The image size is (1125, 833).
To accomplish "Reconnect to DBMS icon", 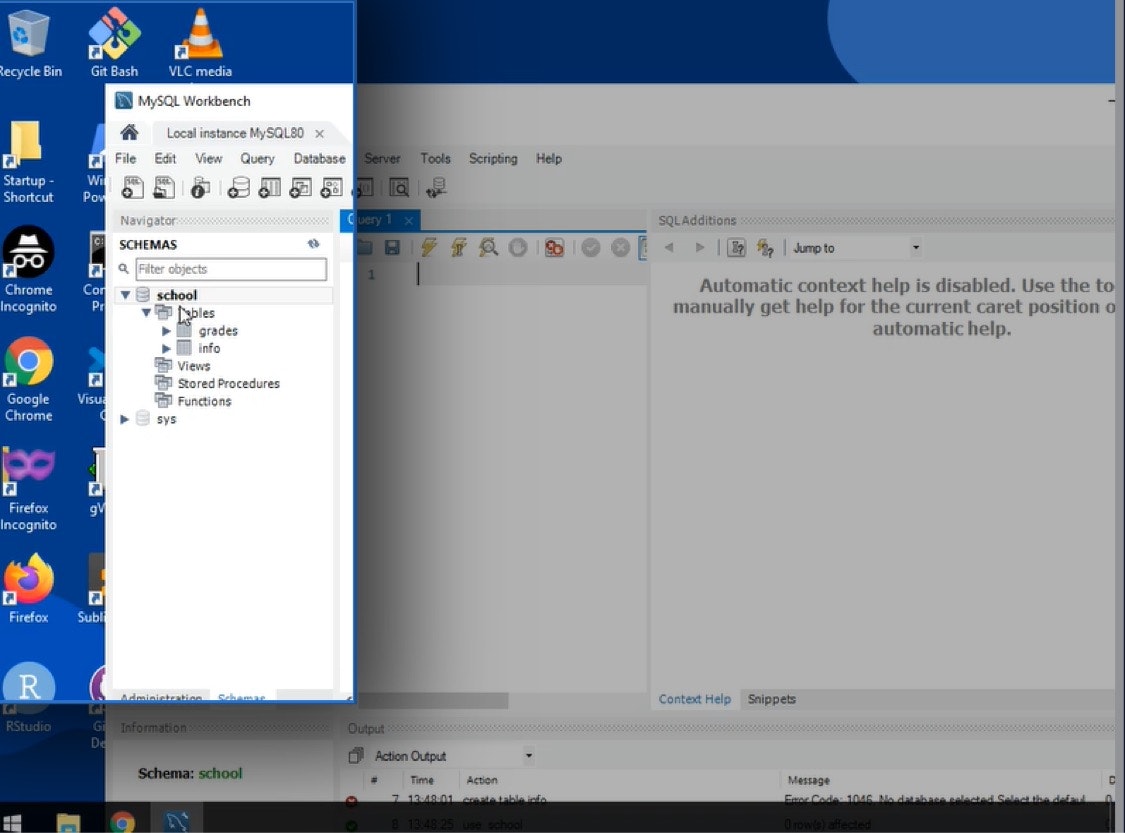I will [436, 188].
